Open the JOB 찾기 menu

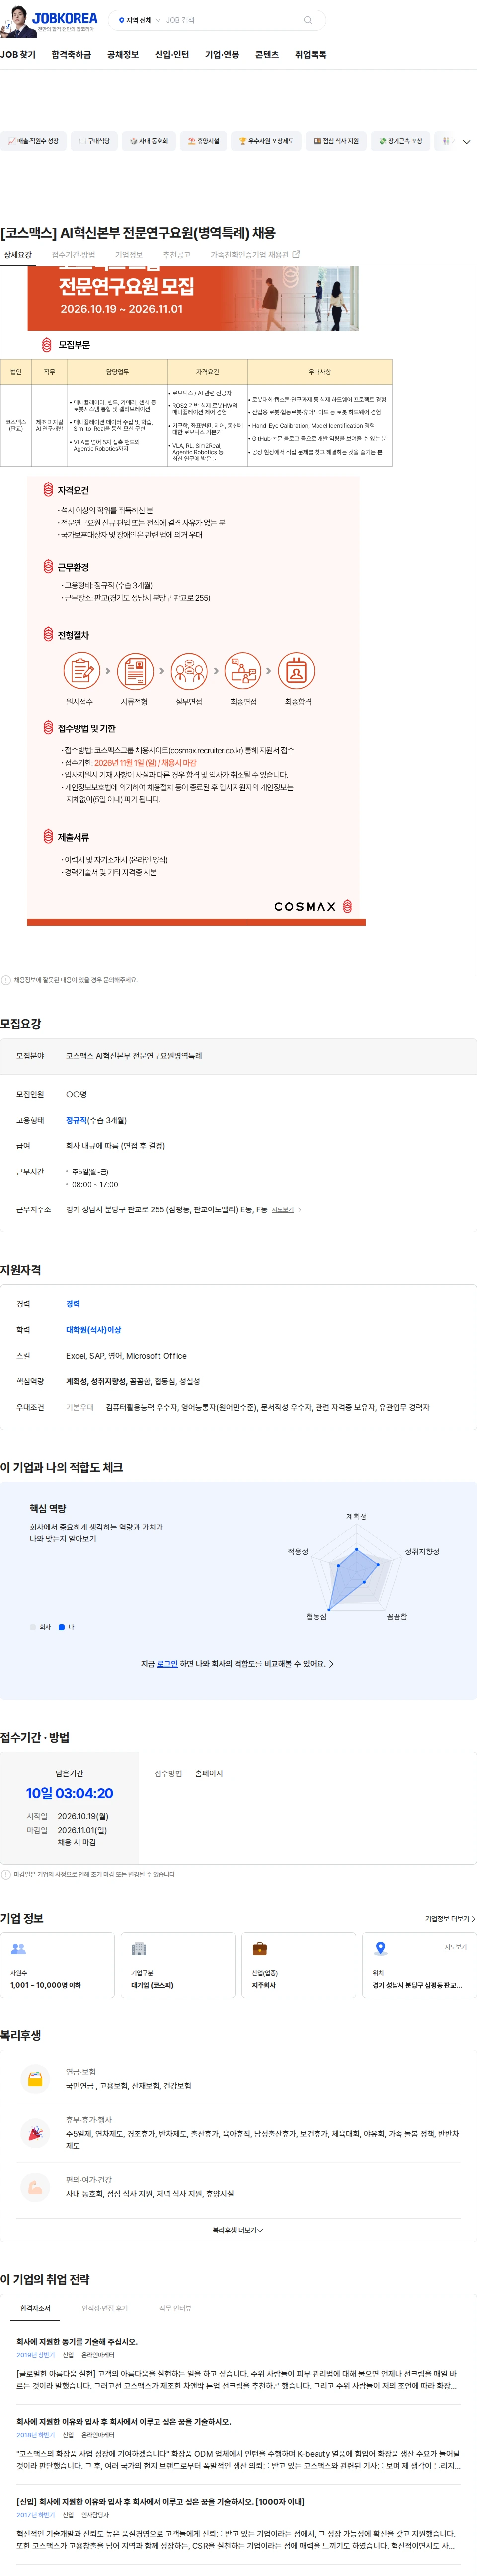(x=17, y=55)
